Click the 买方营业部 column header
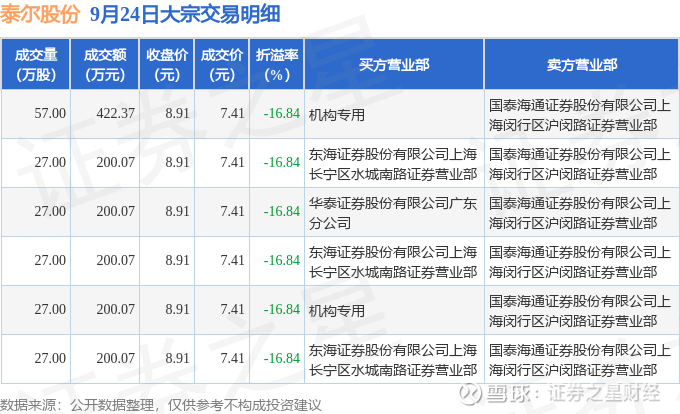The width and height of the screenshot is (680, 414). [394, 65]
